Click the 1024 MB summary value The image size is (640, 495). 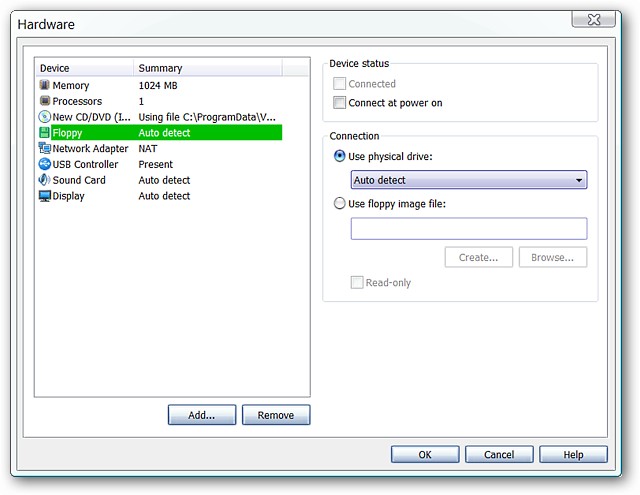pyautogui.click(x=158, y=85)
